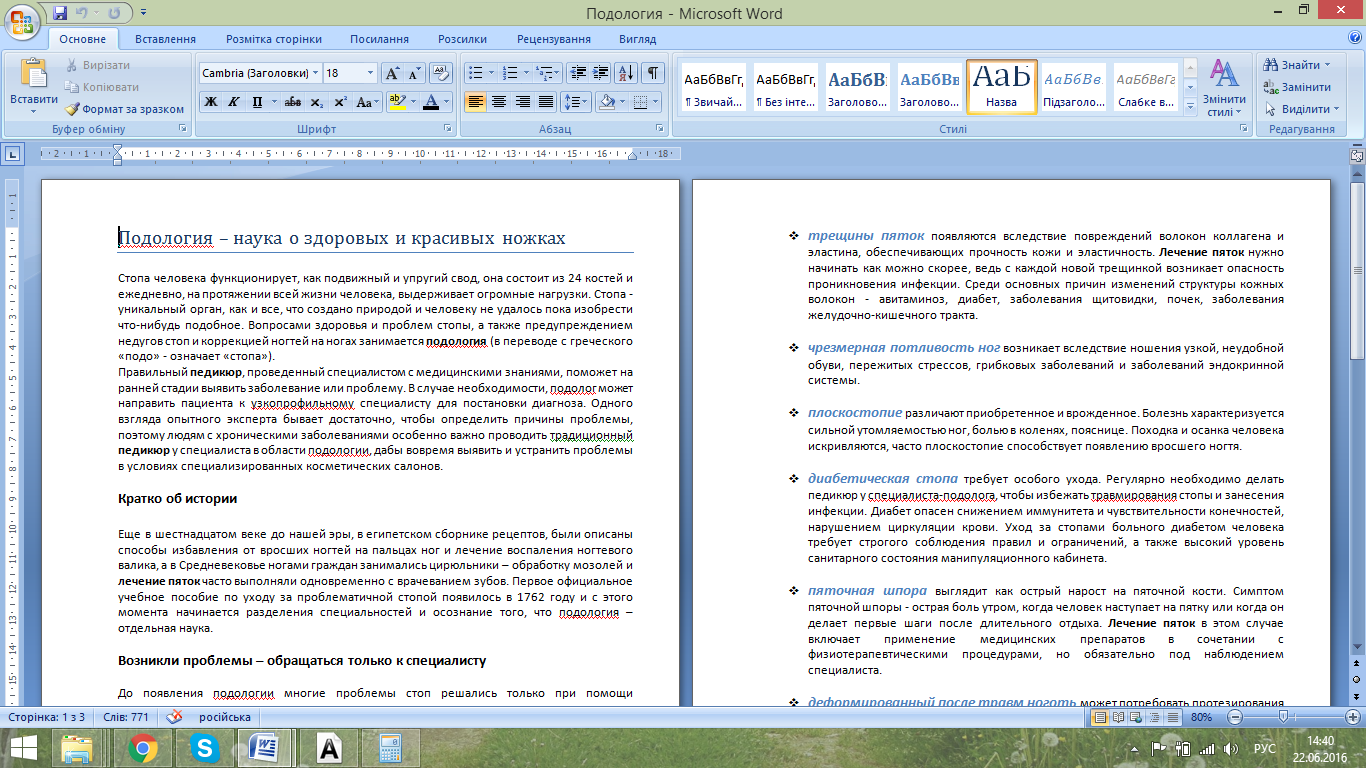Click the Замінити button
Screen dimensions: 1366x768
tap(1298, 87)
